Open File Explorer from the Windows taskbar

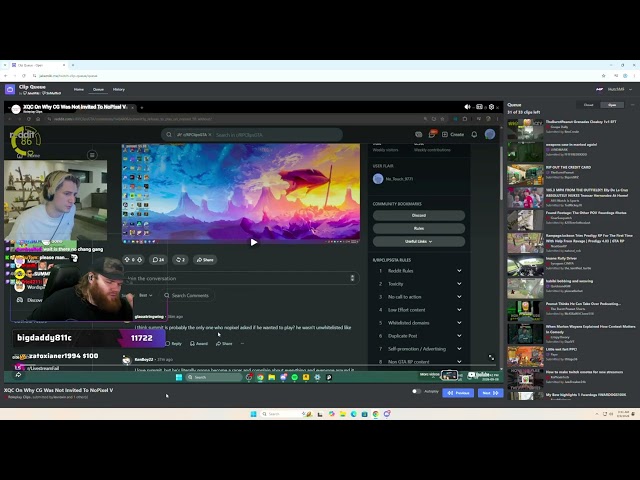click(x=343, y=414)
